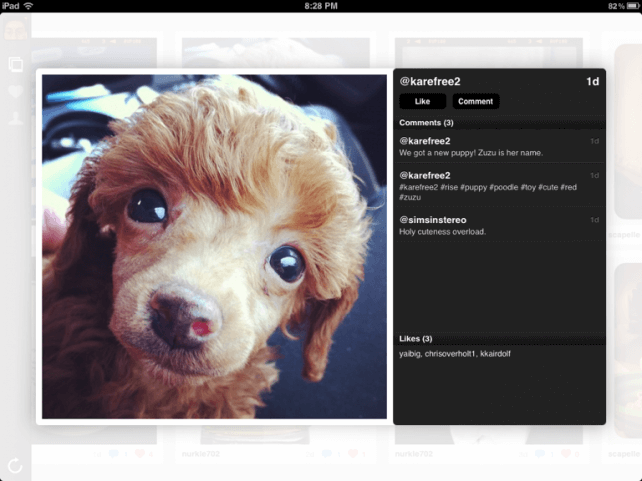
Task: Tap the refresh icon in the sidebar
Action: pyautogui.click(x=15, y=465)
